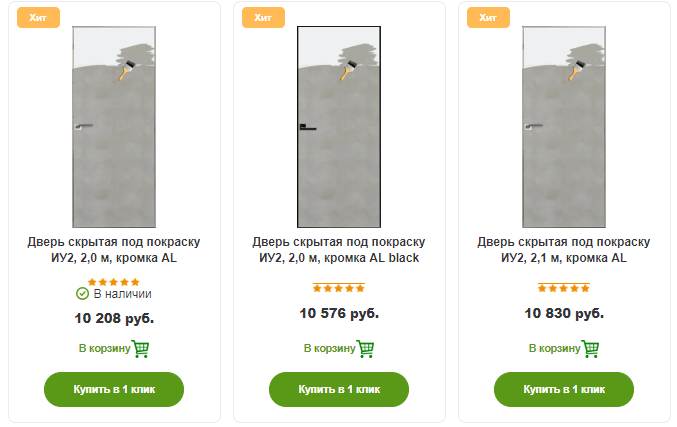Click Хит badge on first product card
Screen dimensions: 677x427
pyautogui.click(x=38, y=18)
